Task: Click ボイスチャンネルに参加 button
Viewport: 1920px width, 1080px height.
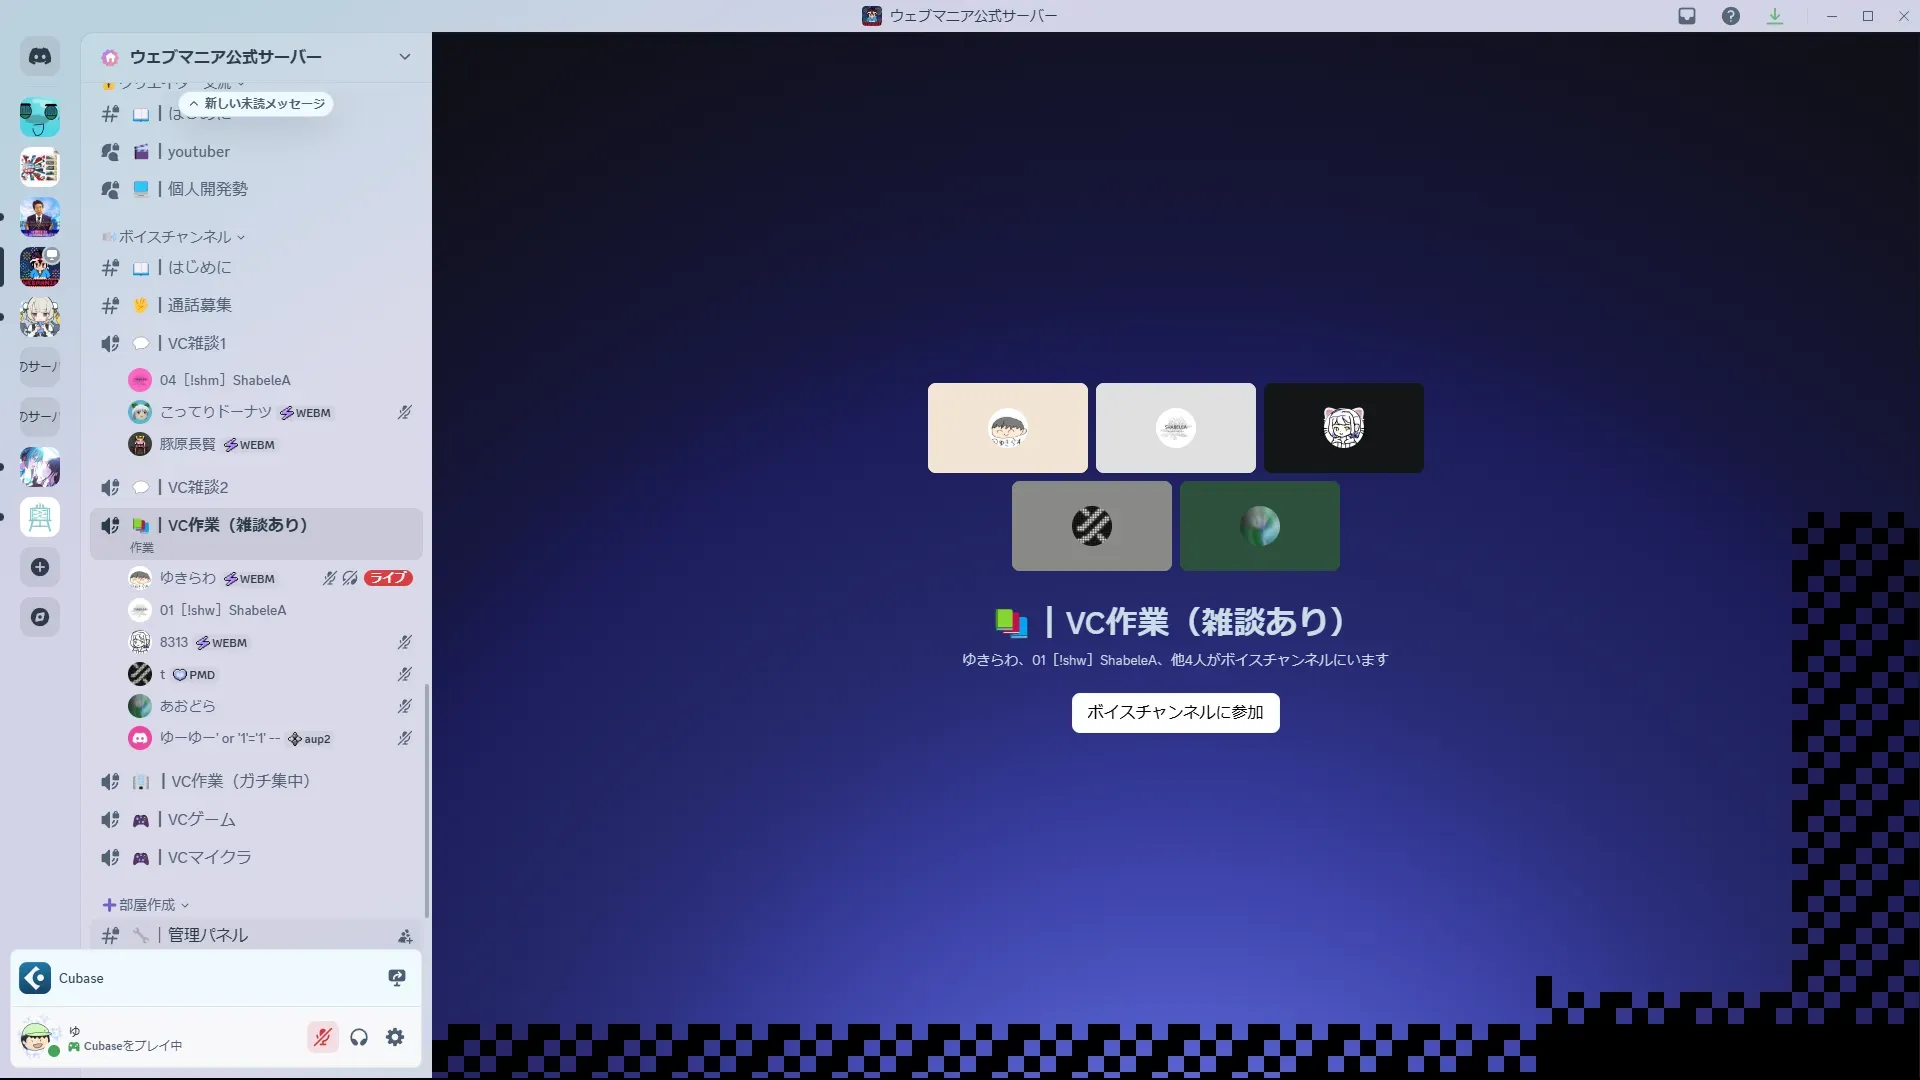Action: [x=1175, y=712]
